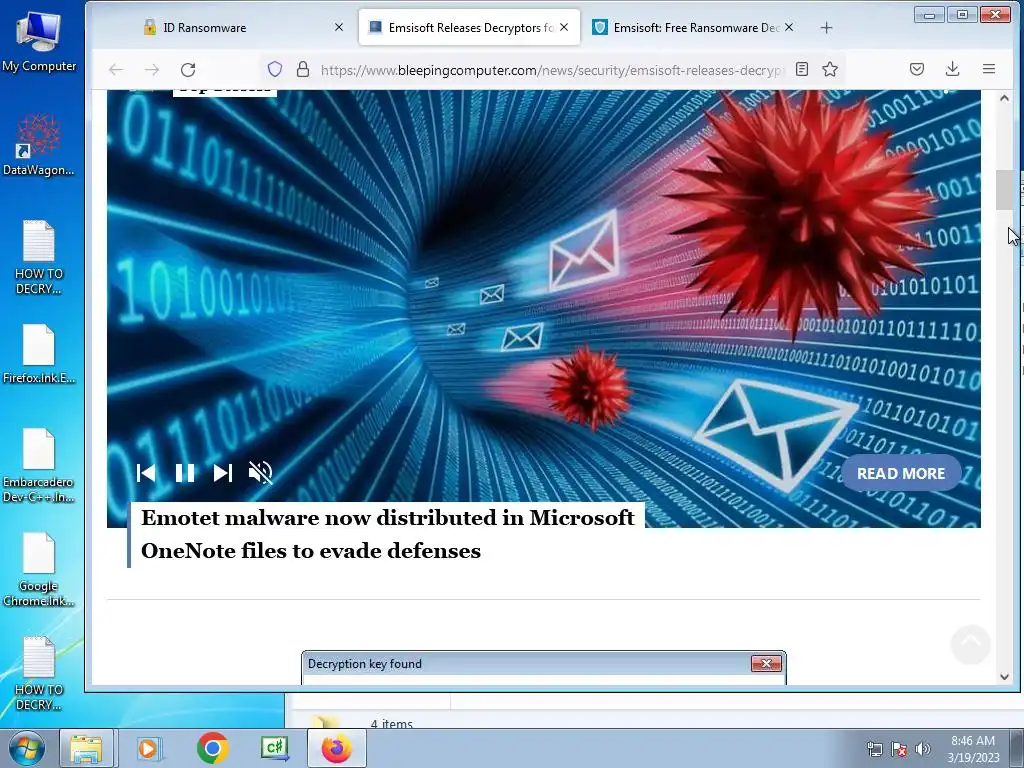Open the Emotet malware OneNote article headline
This screenshot has width=1024, height=768.
[387, 534]
